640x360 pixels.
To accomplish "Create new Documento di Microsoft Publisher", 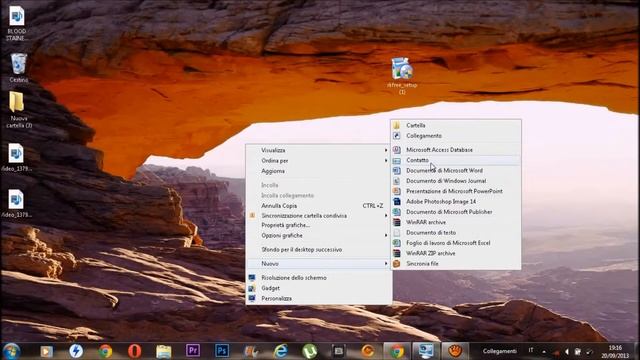I will point(456,212).
